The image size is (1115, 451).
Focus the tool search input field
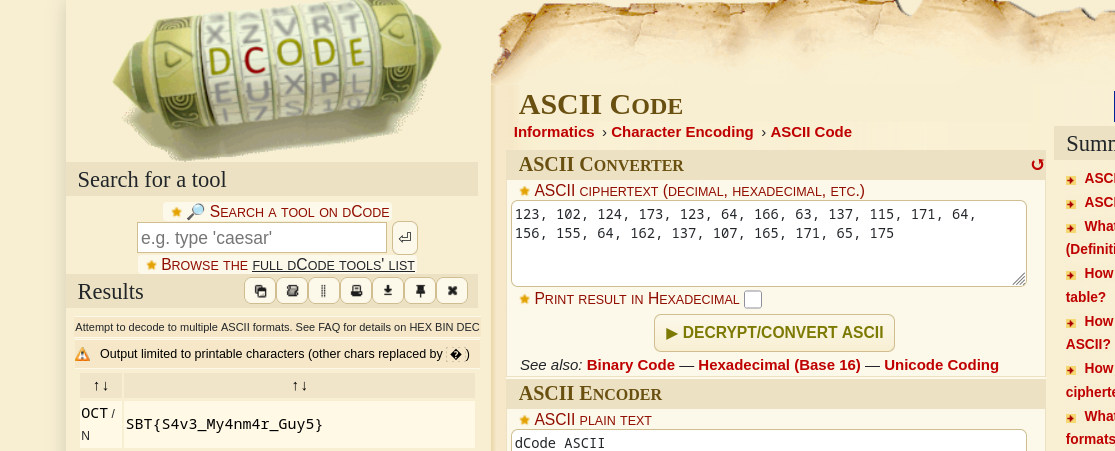(262, 238)
